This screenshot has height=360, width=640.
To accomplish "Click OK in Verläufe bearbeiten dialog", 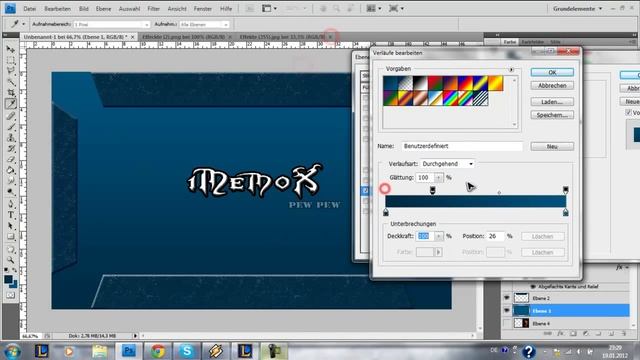I will (x=552, y=72).
